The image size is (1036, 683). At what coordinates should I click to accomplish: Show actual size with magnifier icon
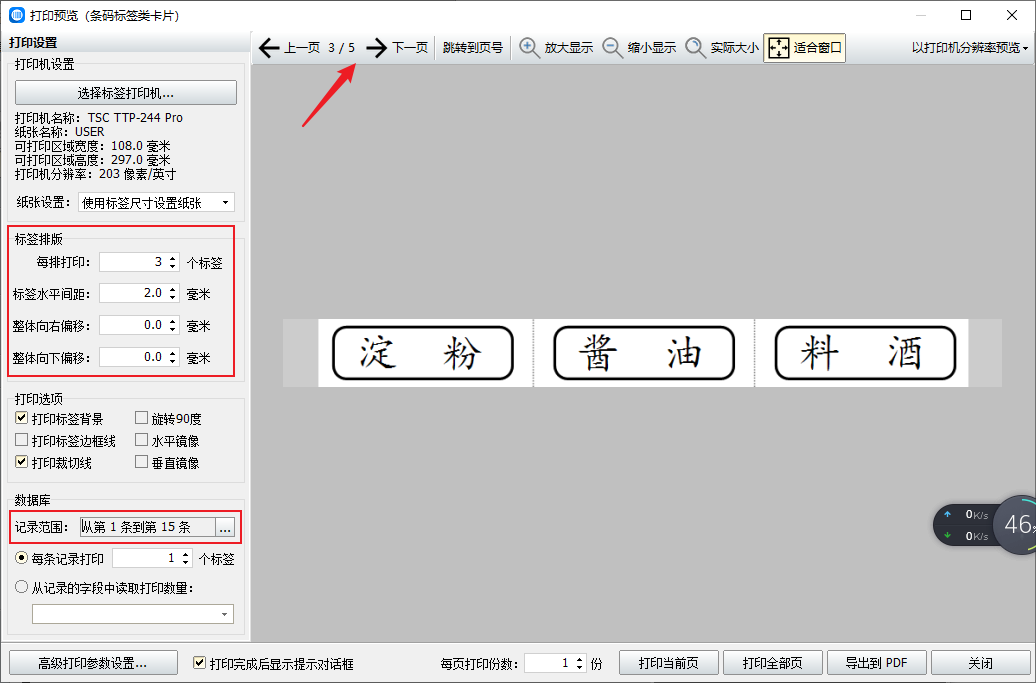coord(696,48)
